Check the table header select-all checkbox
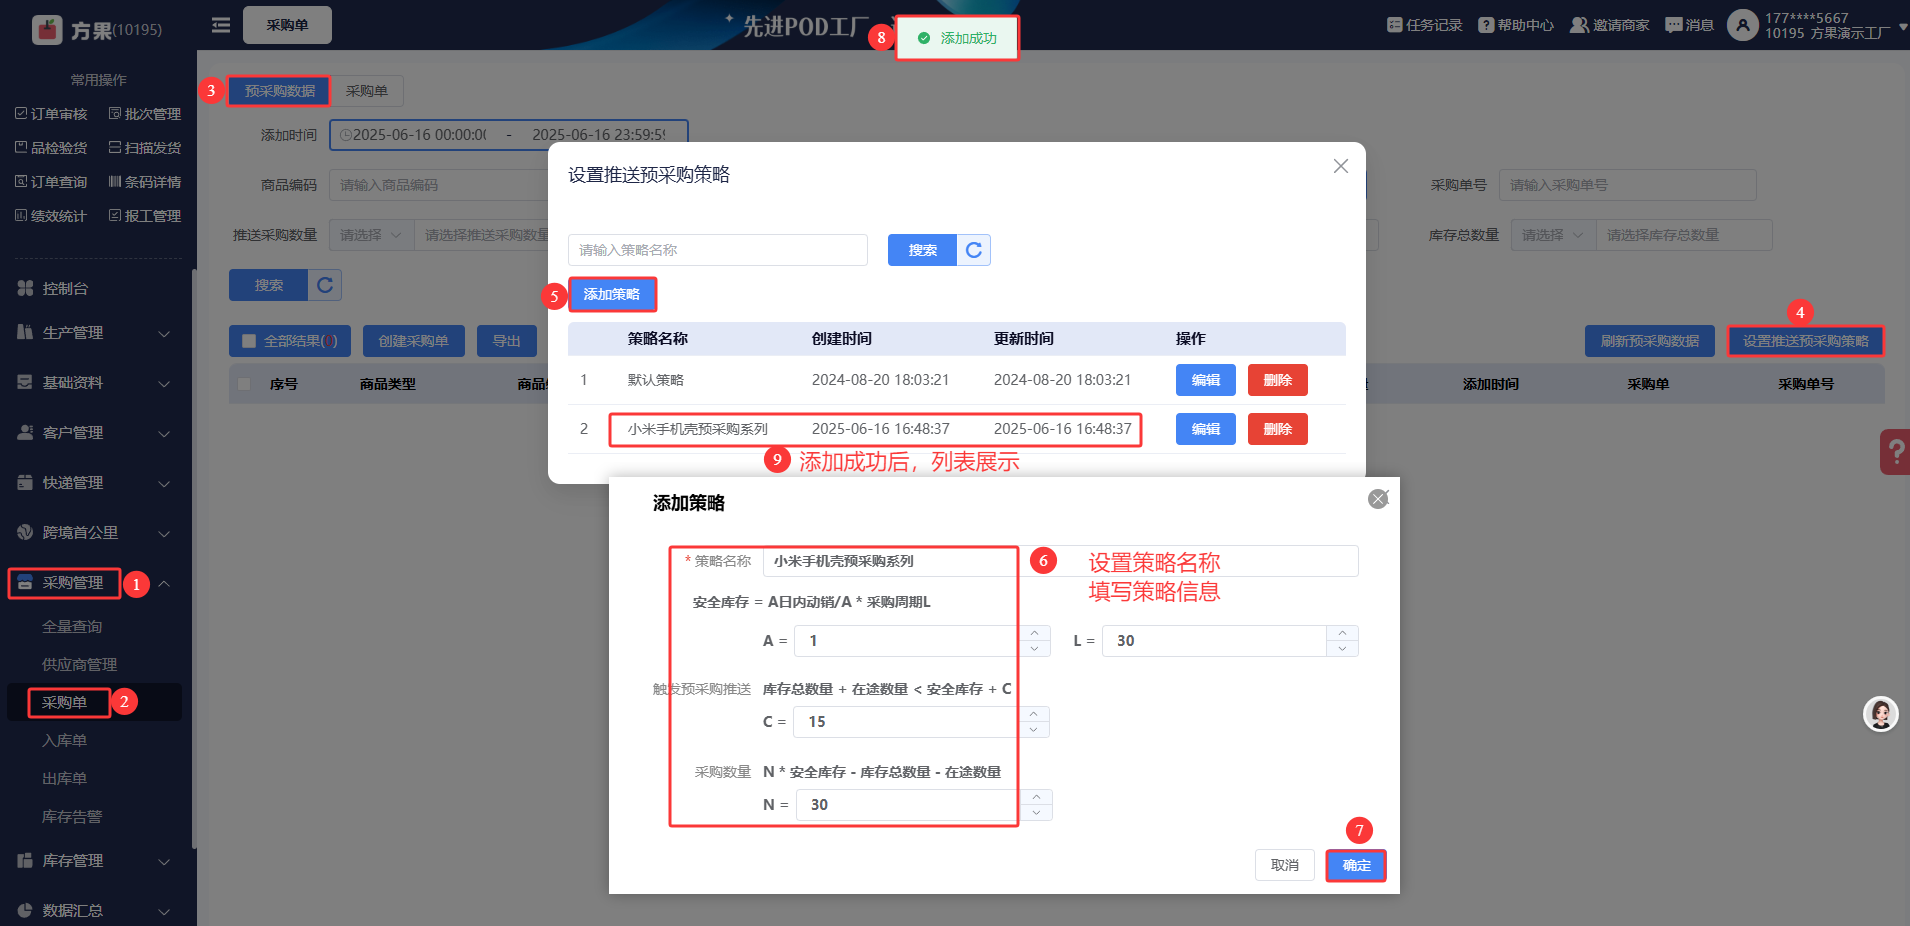Screen dimensions: 1910x926 (x=244, y=384)
